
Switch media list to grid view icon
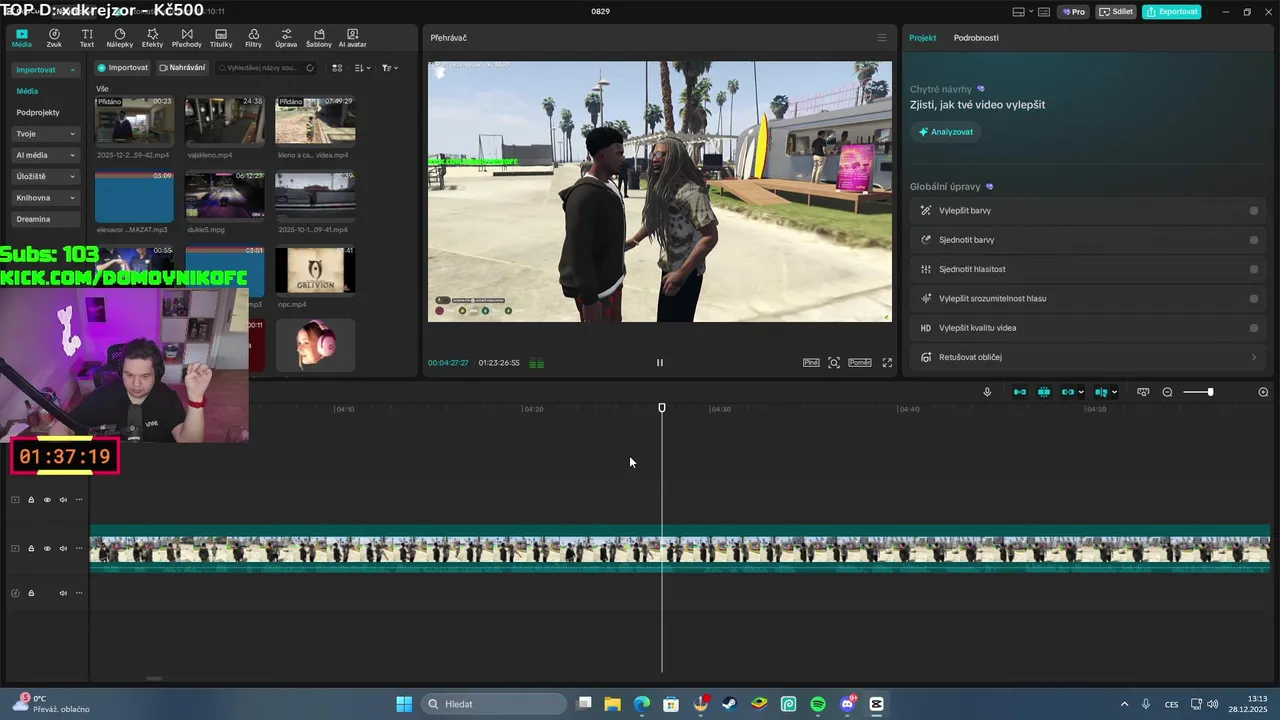(337, 68)
